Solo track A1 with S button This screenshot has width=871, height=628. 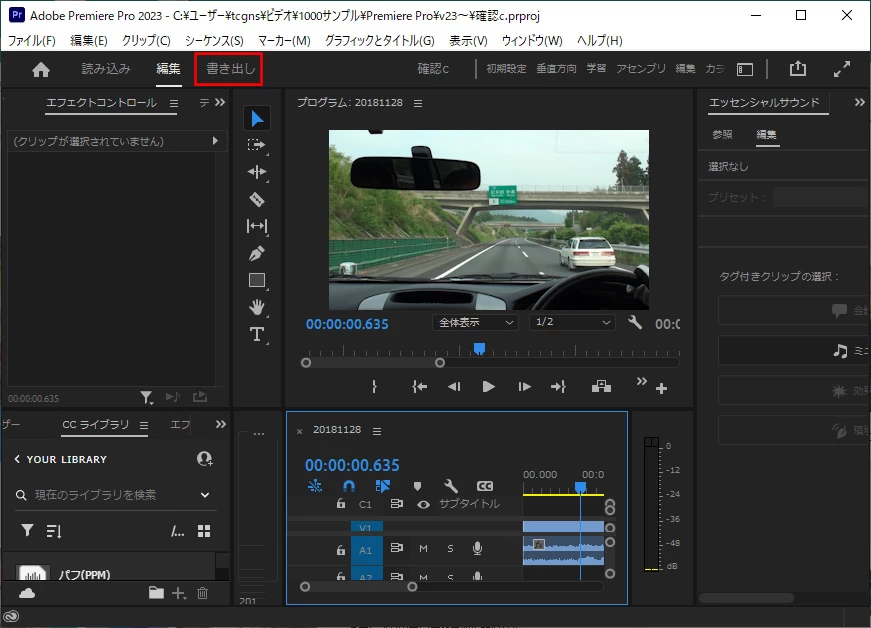click(450, 549)
